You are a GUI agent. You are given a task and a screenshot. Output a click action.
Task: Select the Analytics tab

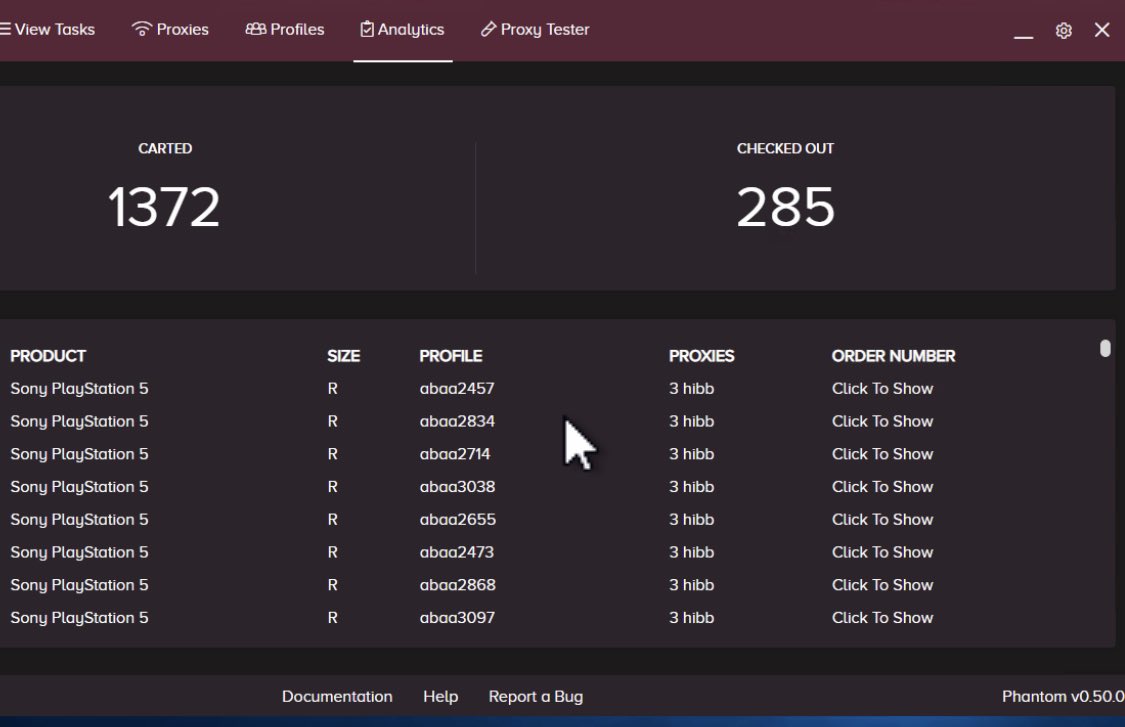[x=403, y=29]
